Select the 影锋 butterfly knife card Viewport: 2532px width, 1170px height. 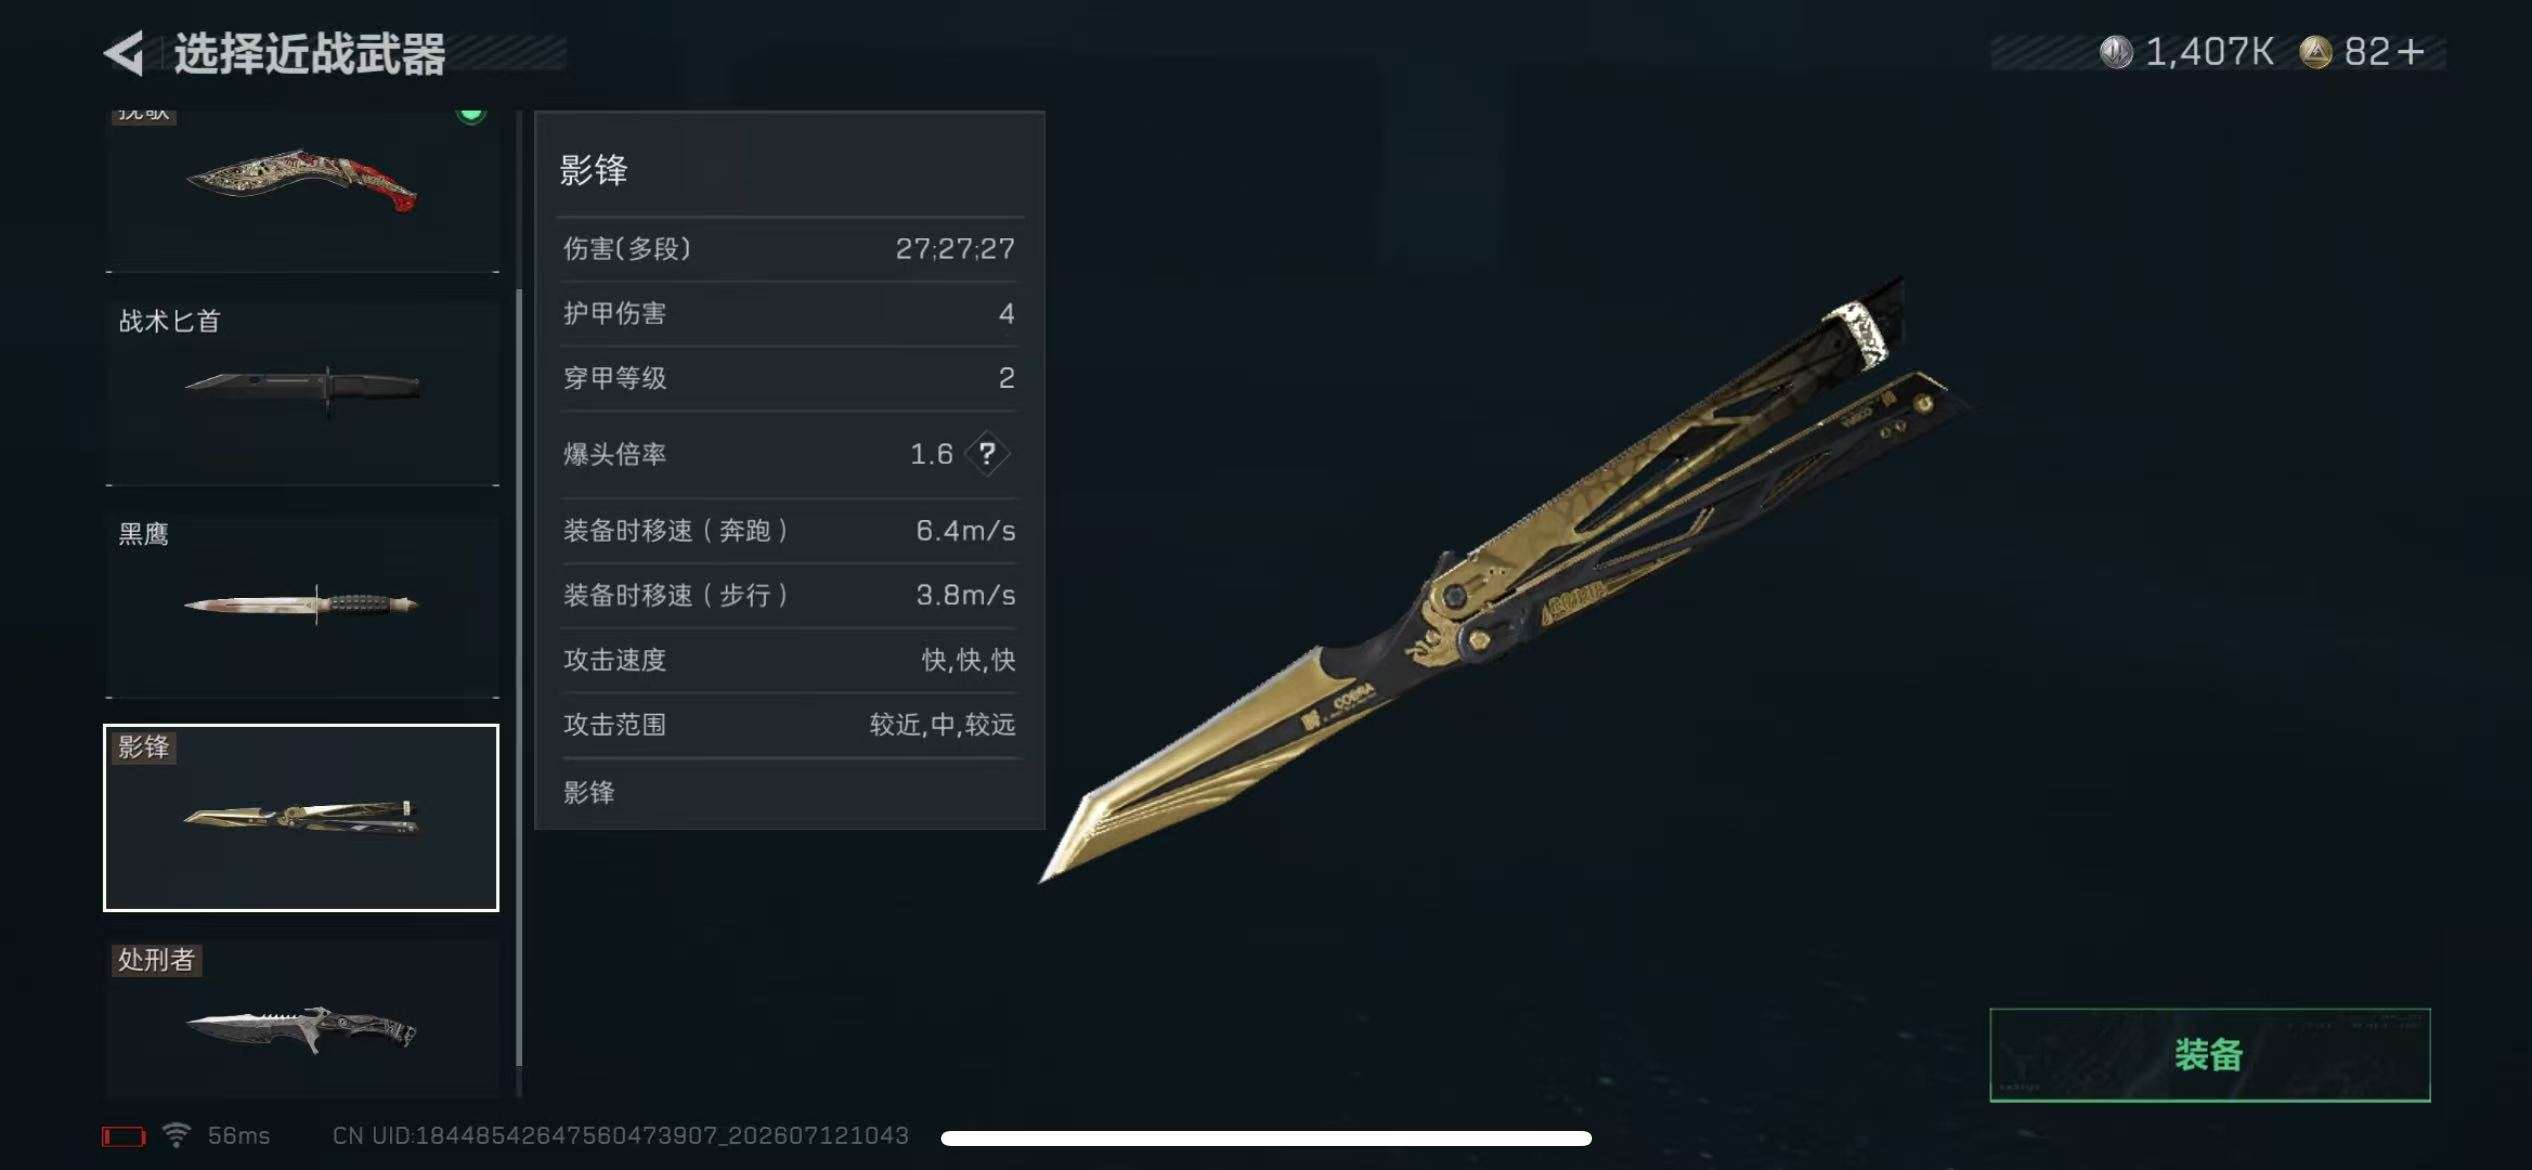(x=301, y=818)
